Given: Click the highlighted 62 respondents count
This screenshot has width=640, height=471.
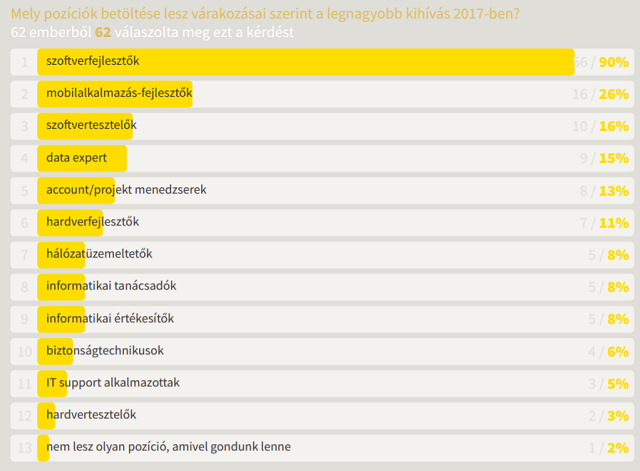Looking at the screenshot, I should coord(103,32).
